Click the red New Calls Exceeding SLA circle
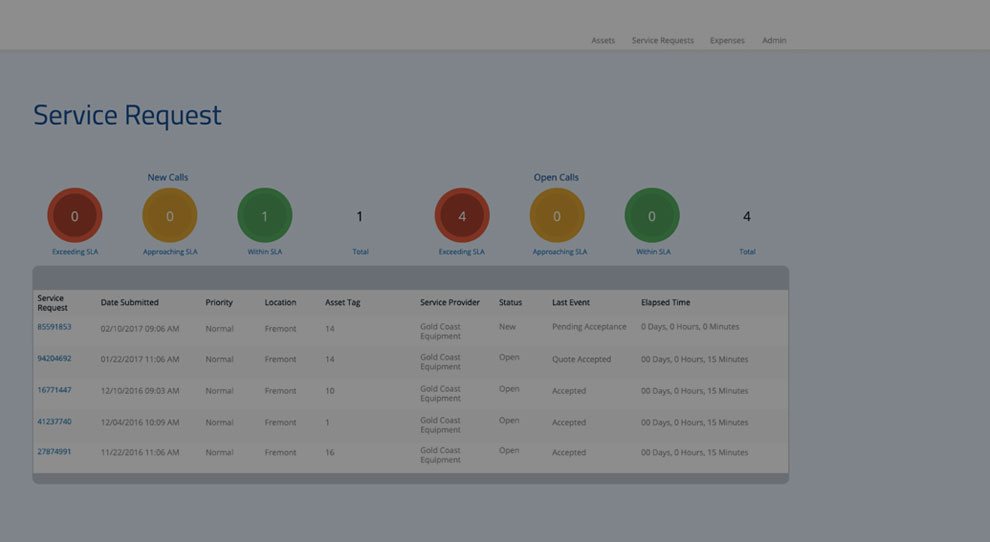The width and height of the screenshot is (990, 542). point(75,215)
